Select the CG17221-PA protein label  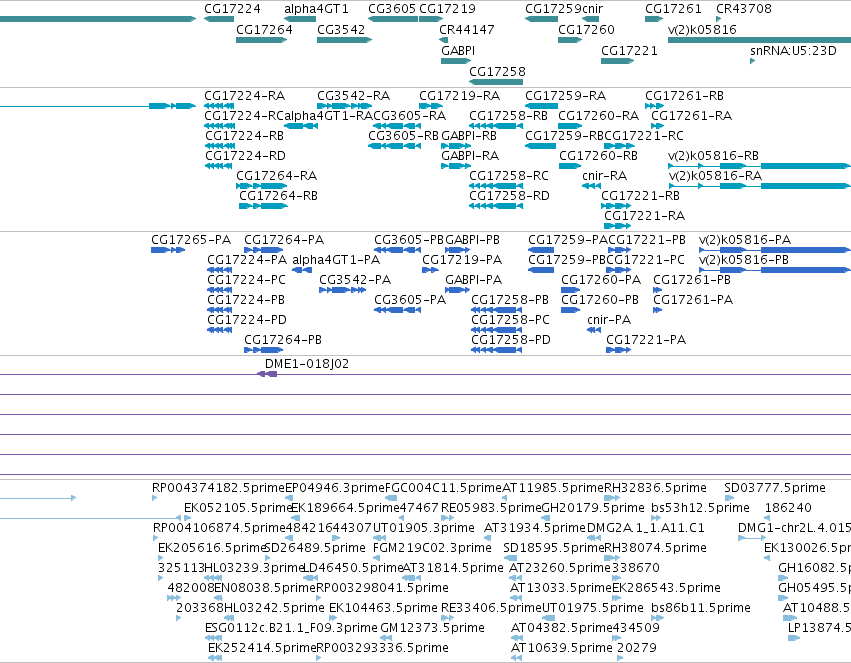point(646,340)
